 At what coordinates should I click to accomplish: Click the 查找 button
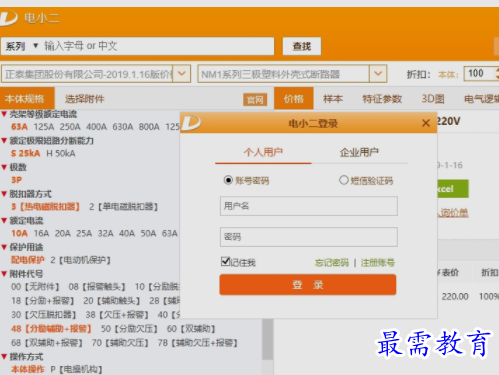coord(302,46)
